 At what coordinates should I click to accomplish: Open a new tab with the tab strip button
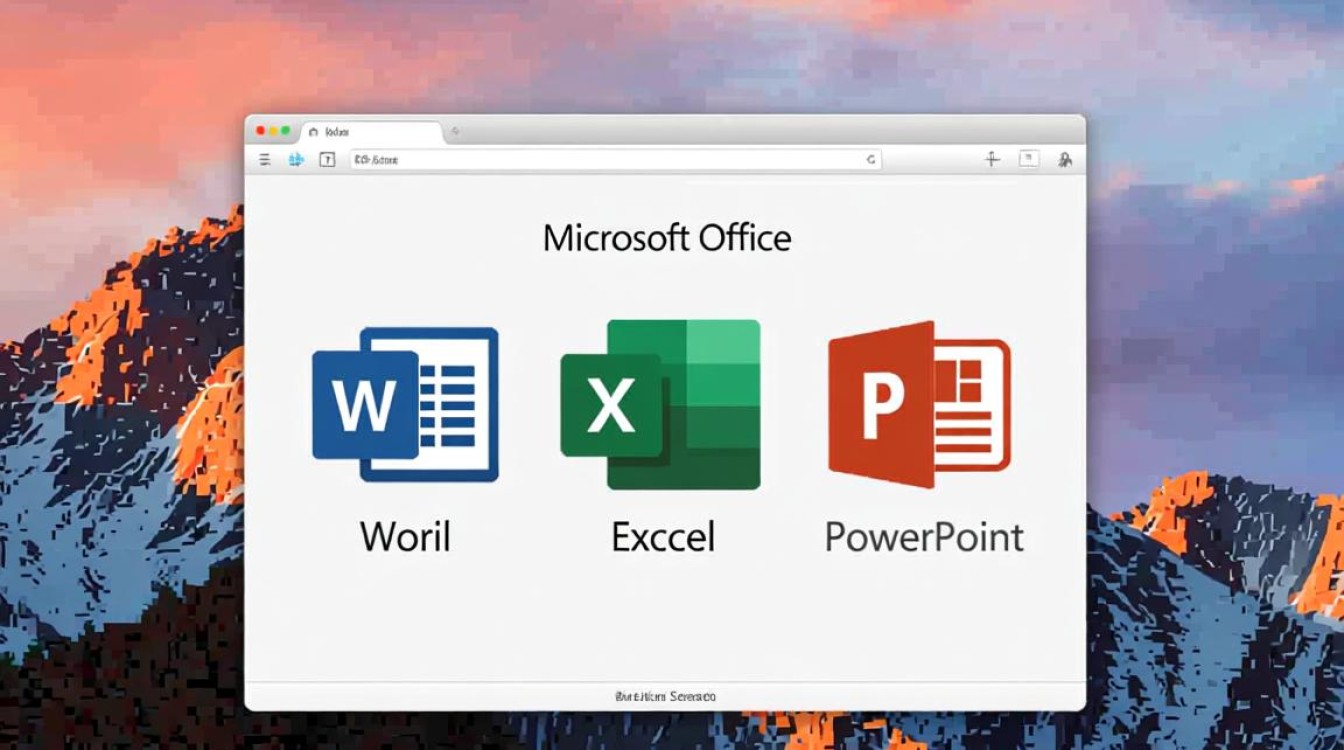coord(456,131)
